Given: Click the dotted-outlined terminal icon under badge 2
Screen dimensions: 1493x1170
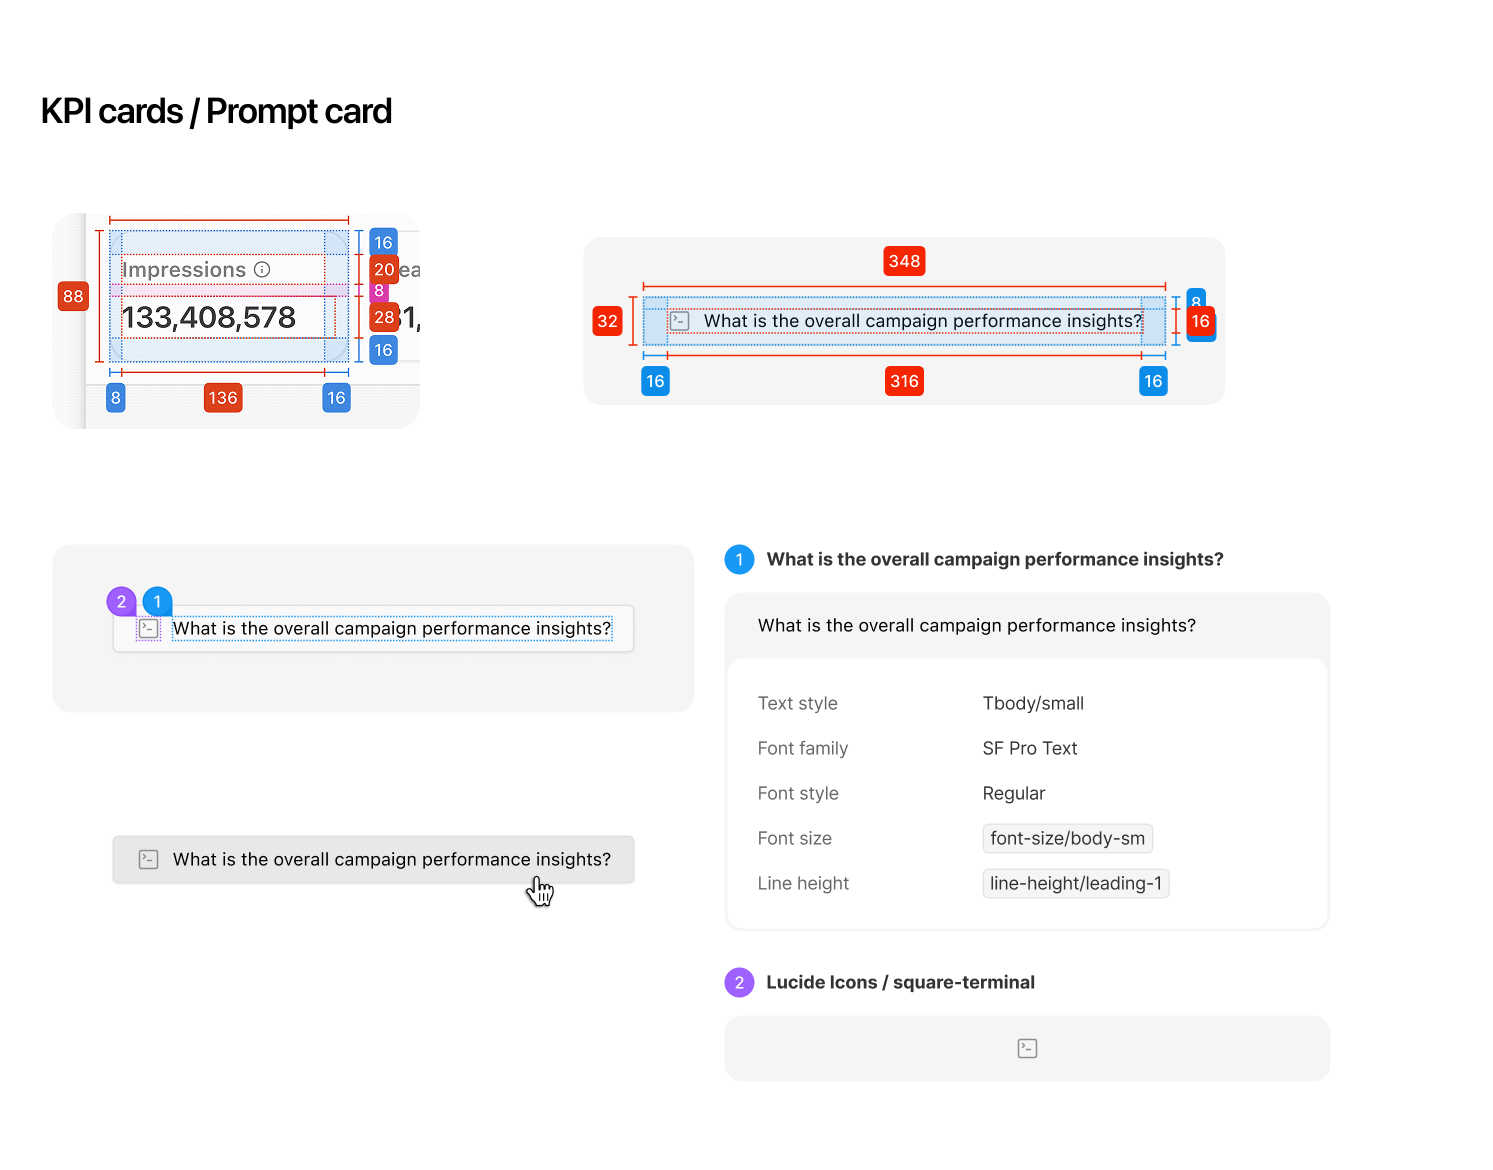Looking at the screenshot, I should 149,629.
